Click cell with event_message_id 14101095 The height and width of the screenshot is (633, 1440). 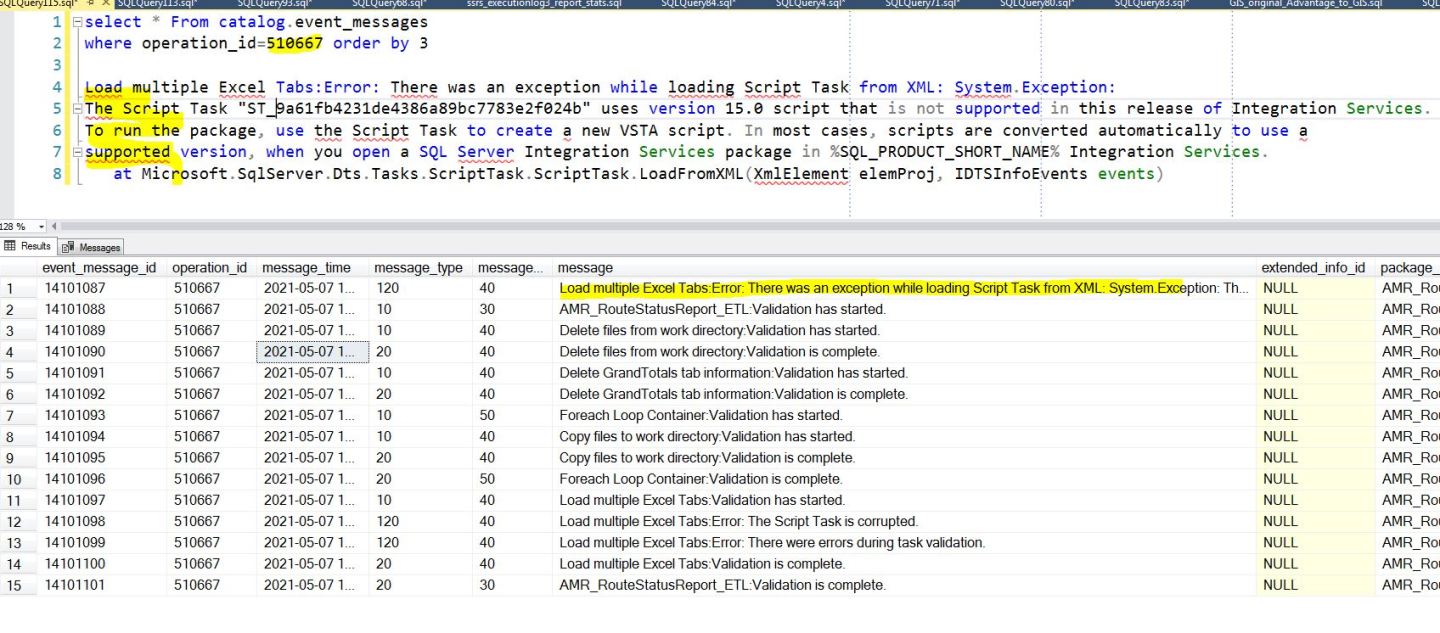click(101, 458)
